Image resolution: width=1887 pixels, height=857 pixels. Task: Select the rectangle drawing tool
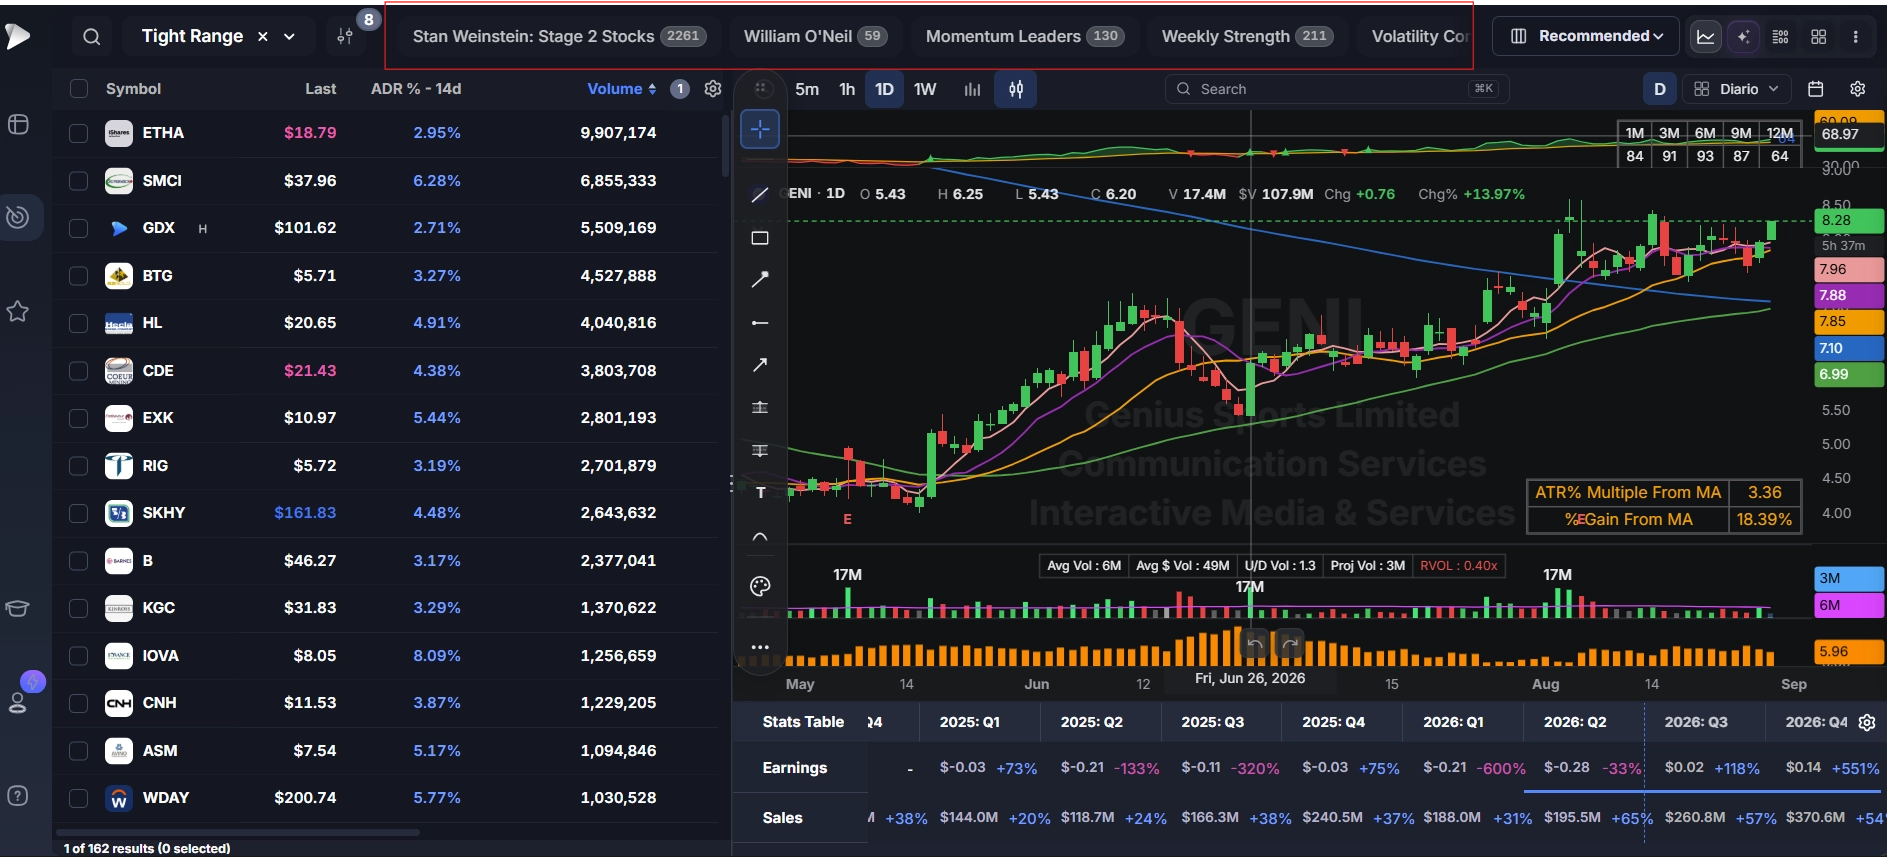click(760, 238)
